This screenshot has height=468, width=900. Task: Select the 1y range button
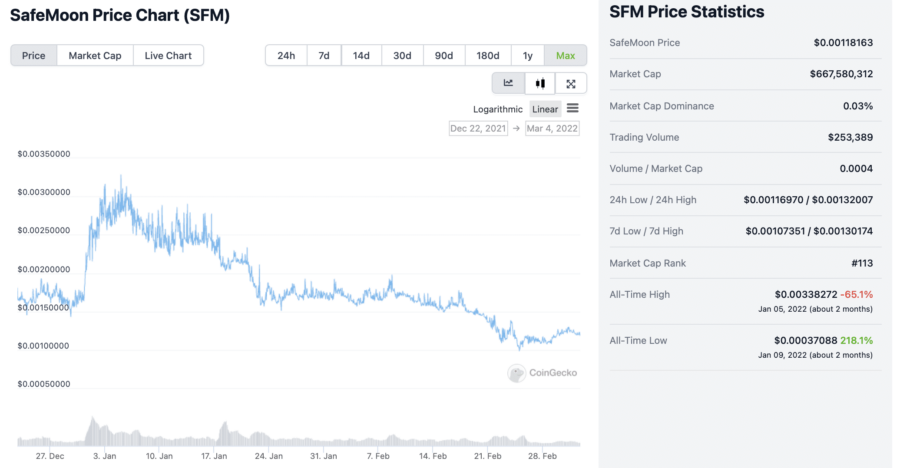[x=527, y=55]
